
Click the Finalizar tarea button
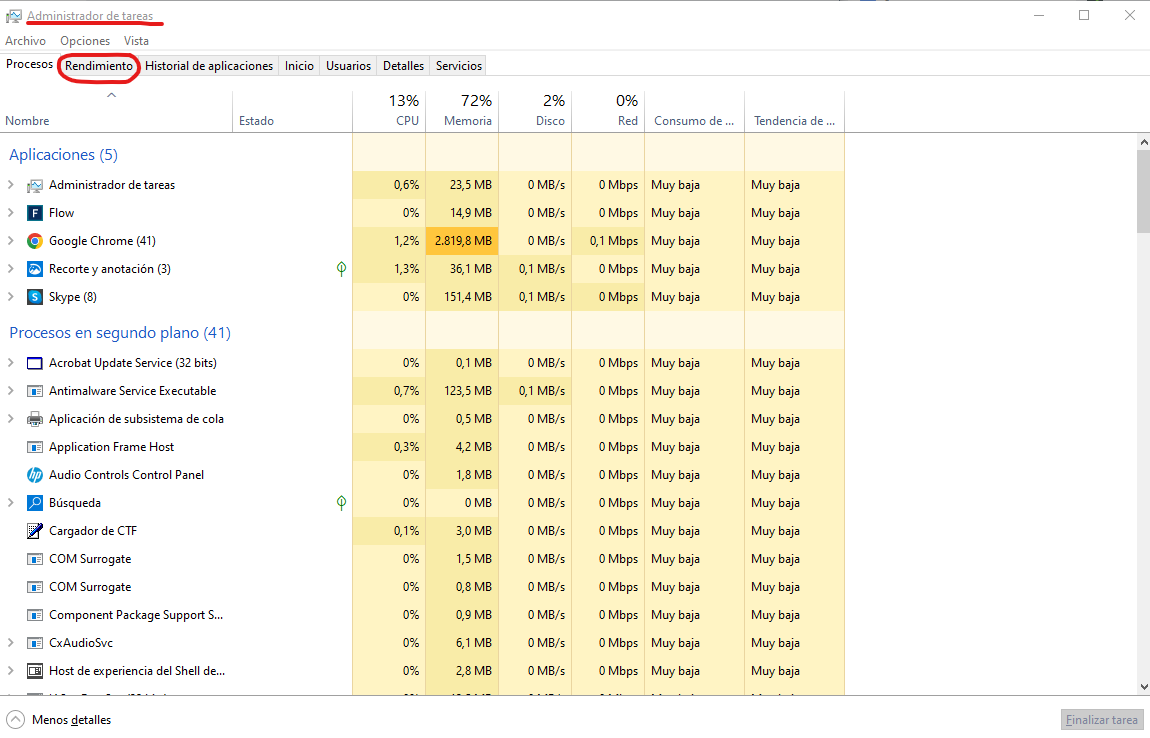1101,720
